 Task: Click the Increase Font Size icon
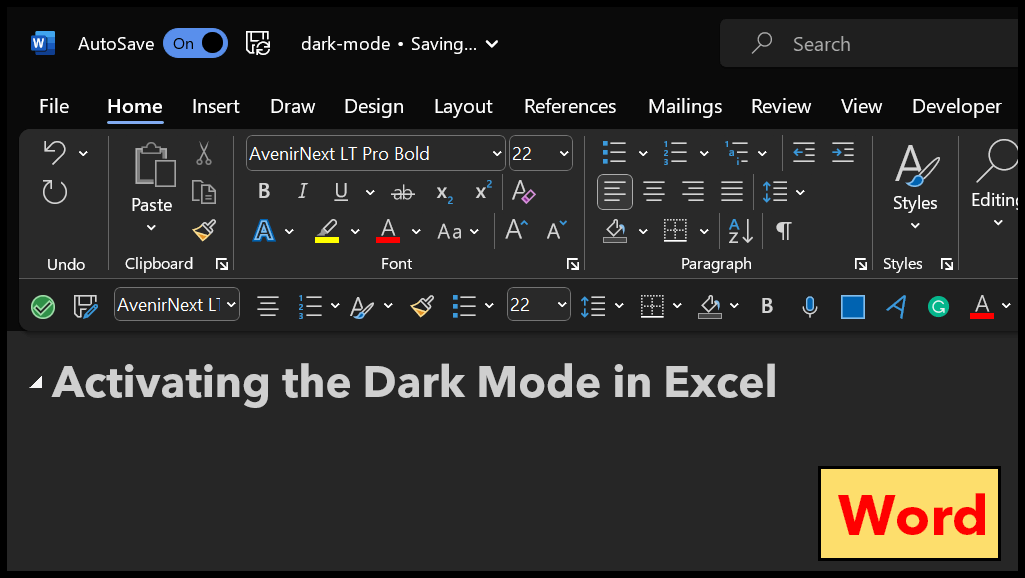(516, 230)
